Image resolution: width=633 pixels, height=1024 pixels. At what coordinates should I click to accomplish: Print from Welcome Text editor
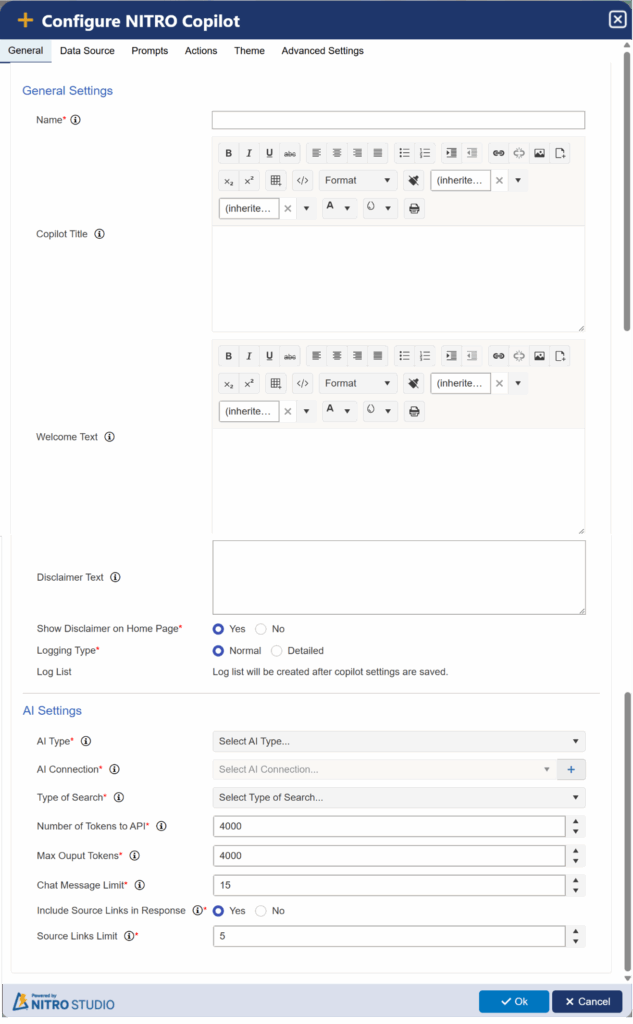(x=414, y=411)
